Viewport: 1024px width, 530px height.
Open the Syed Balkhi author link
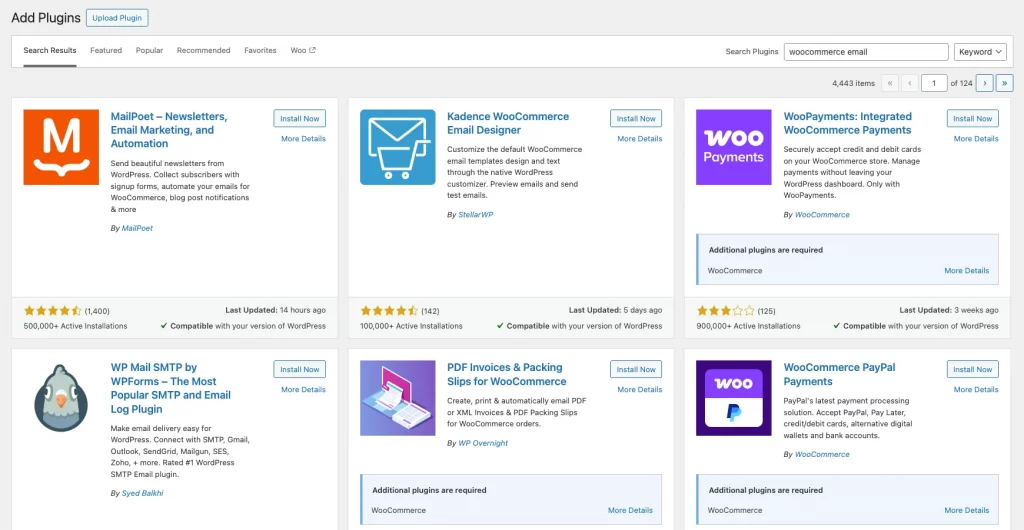point(142,493)
